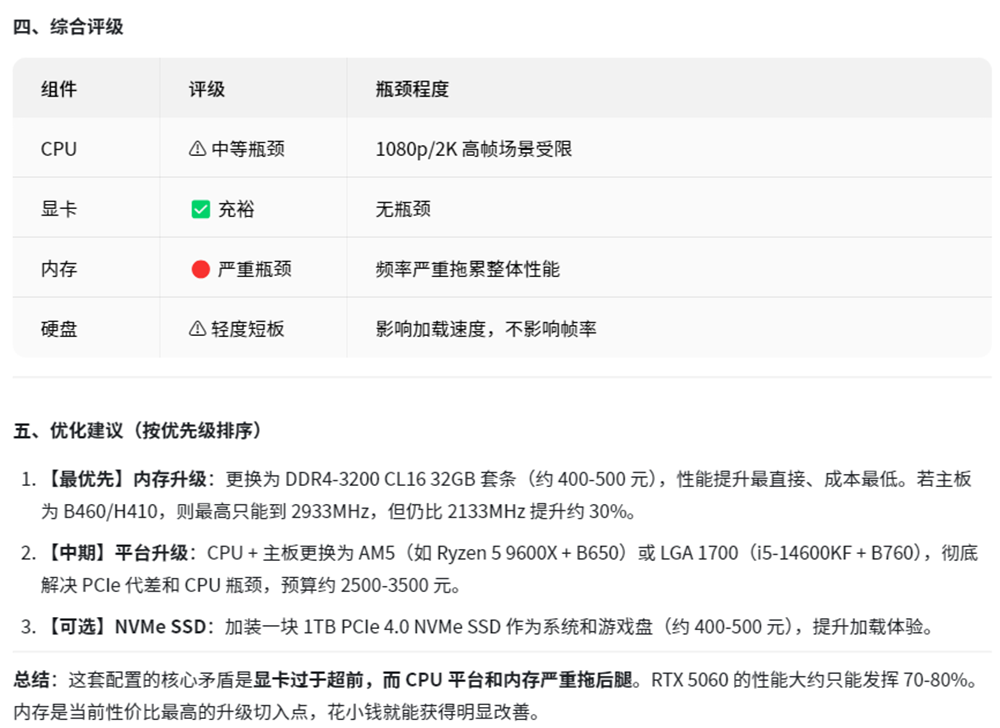This screenshot has height=728, width=1000.
Task: Select the heading 五、优化建议（按优先级排序）
Action: 138,430
